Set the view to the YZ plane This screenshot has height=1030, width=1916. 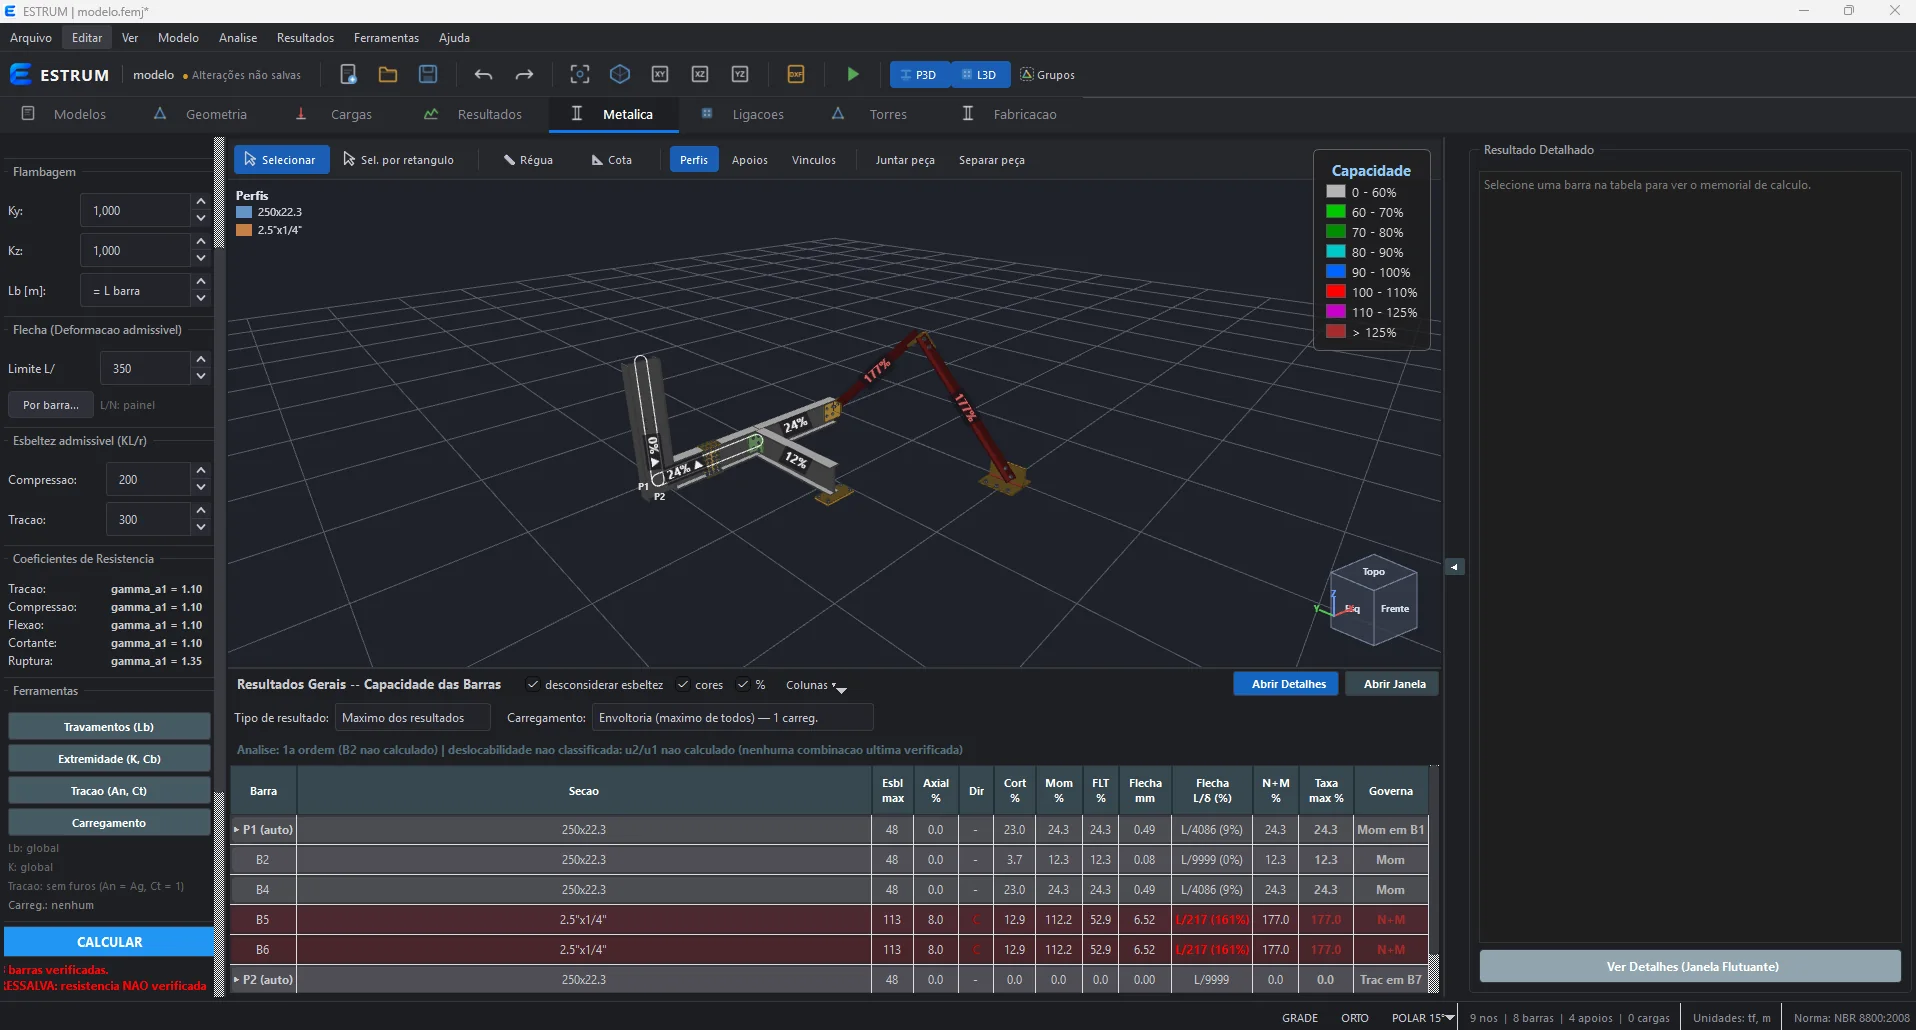click(740, 74)
